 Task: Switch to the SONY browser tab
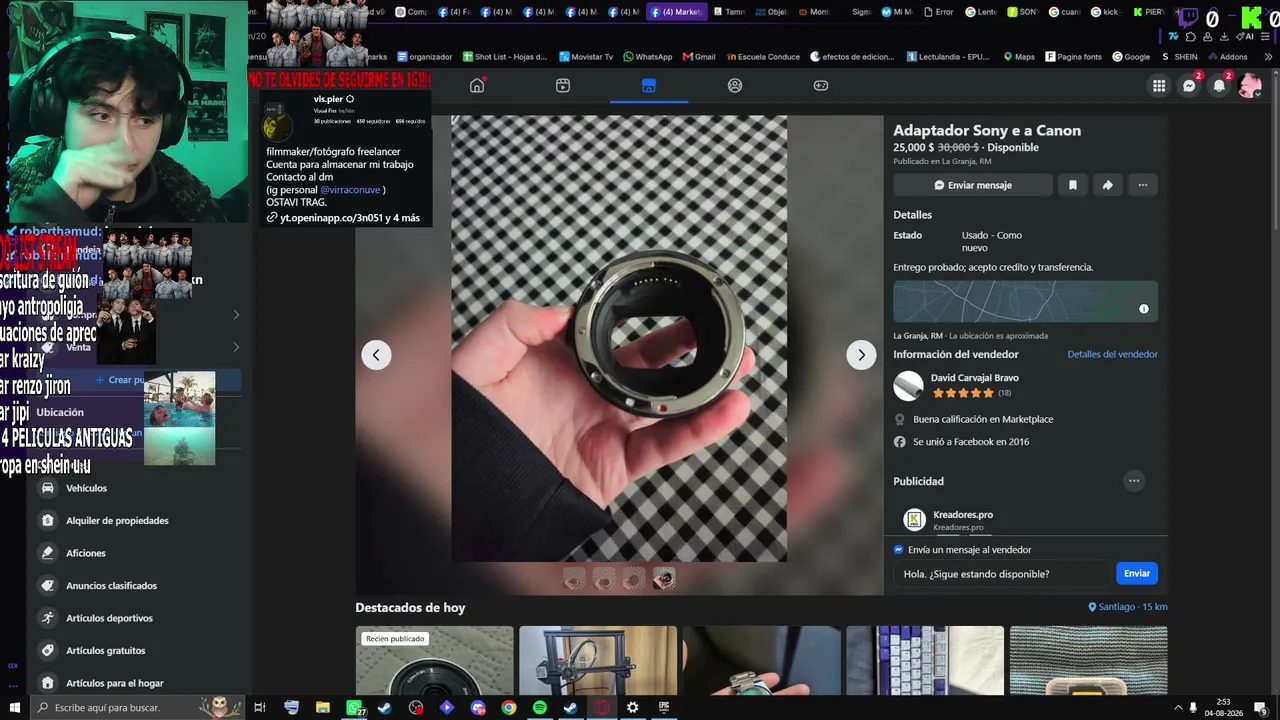pyautogui.click(x=1022, y=12)
